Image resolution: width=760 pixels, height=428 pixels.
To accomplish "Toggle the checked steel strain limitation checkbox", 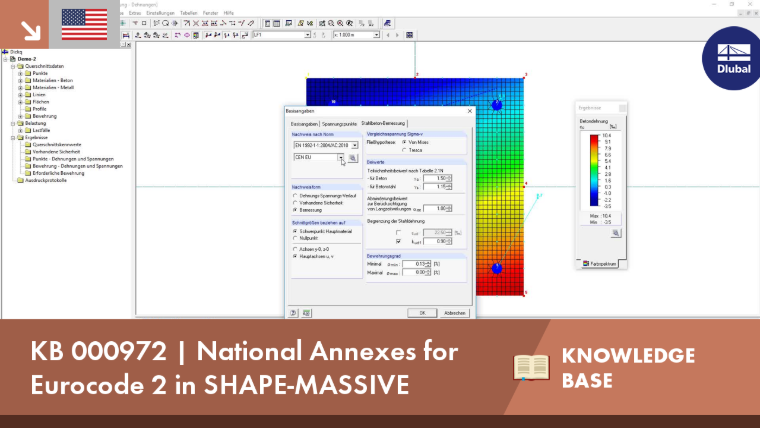I will click(398, 241).
